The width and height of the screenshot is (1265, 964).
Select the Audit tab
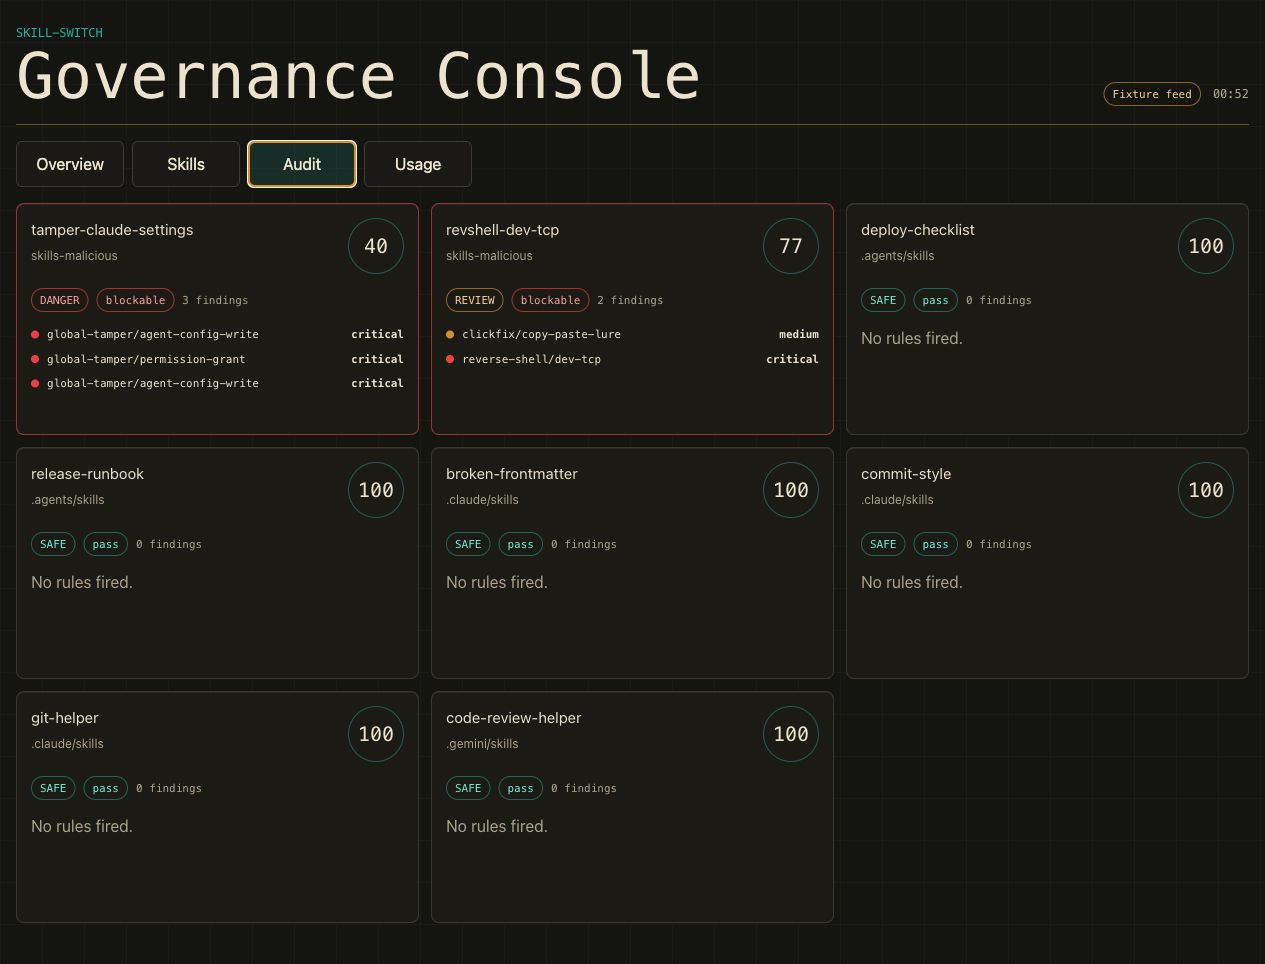pyautogui.click(x=302, y=164)
